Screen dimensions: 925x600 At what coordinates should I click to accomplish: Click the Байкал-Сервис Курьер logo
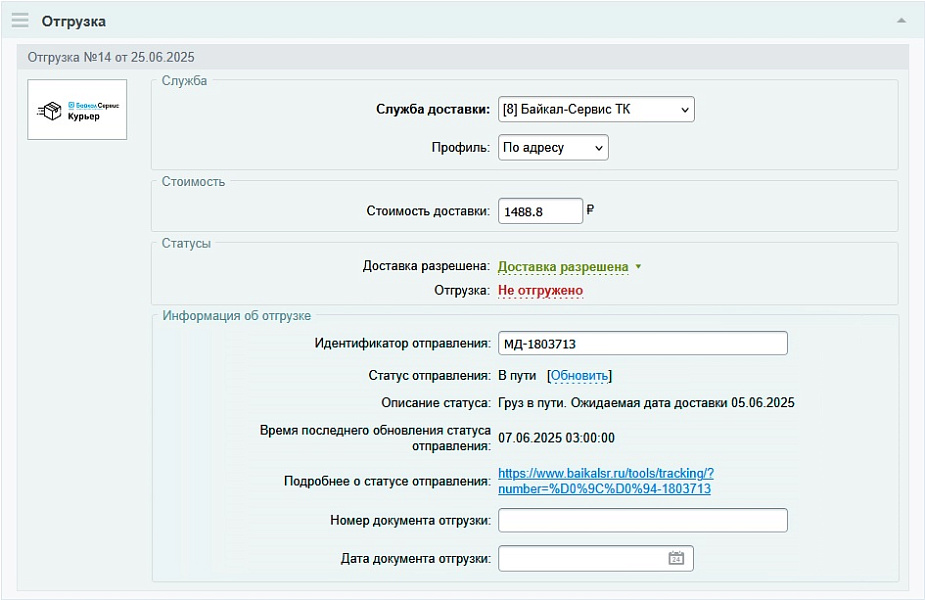(77, 109)
